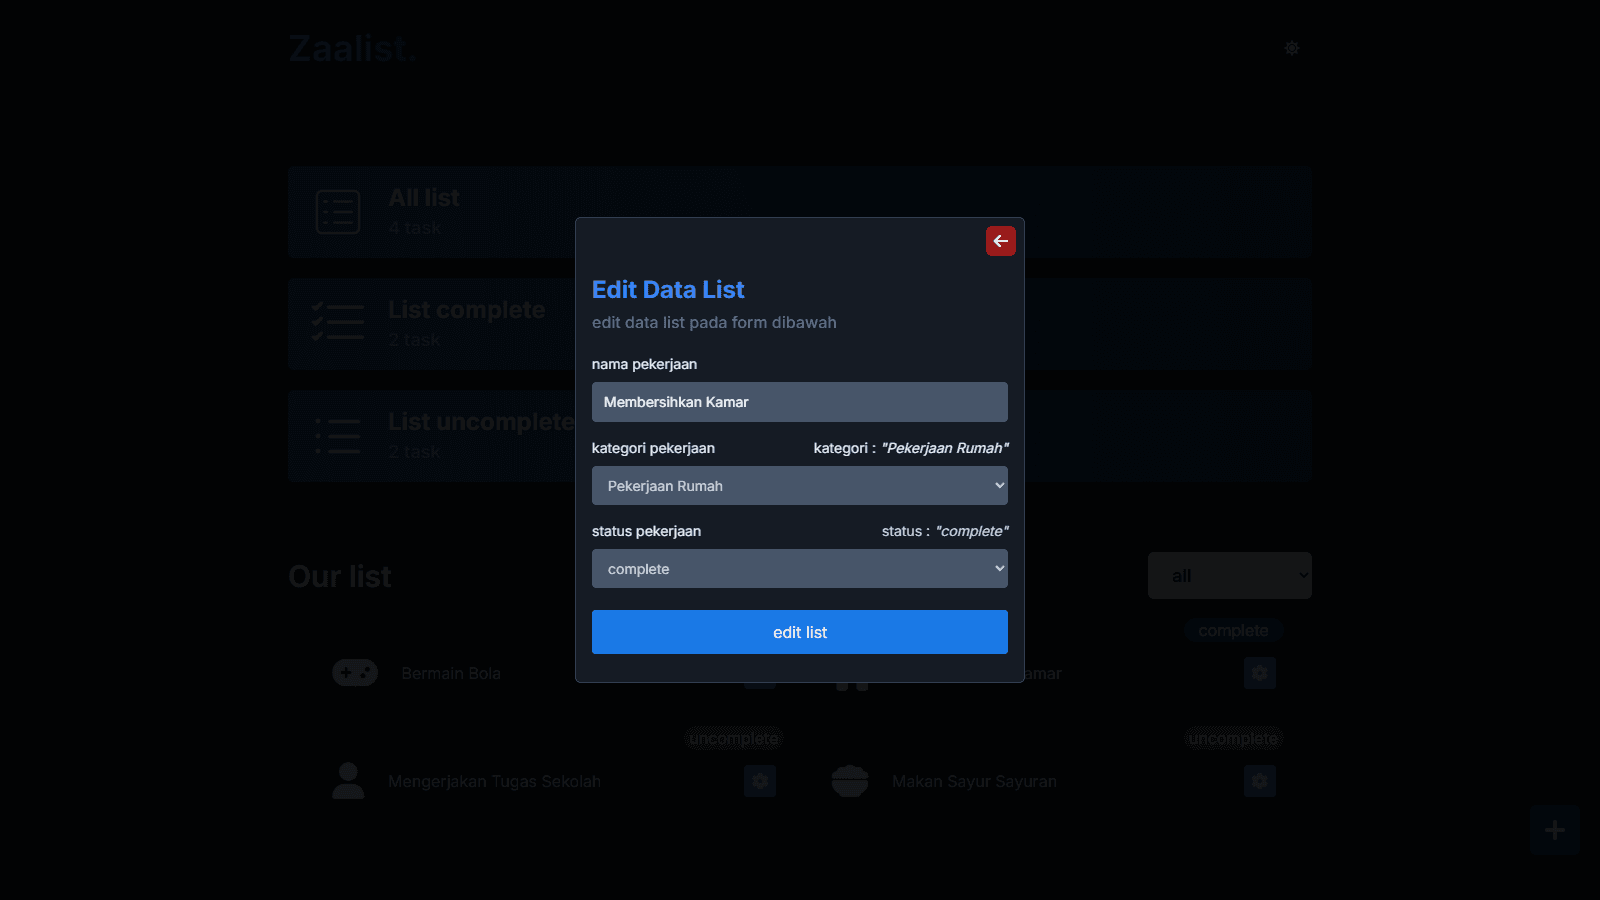
Task: Open the gear settings for Makan Sayur Sayuran
Action: click(x=1259, y=781)
